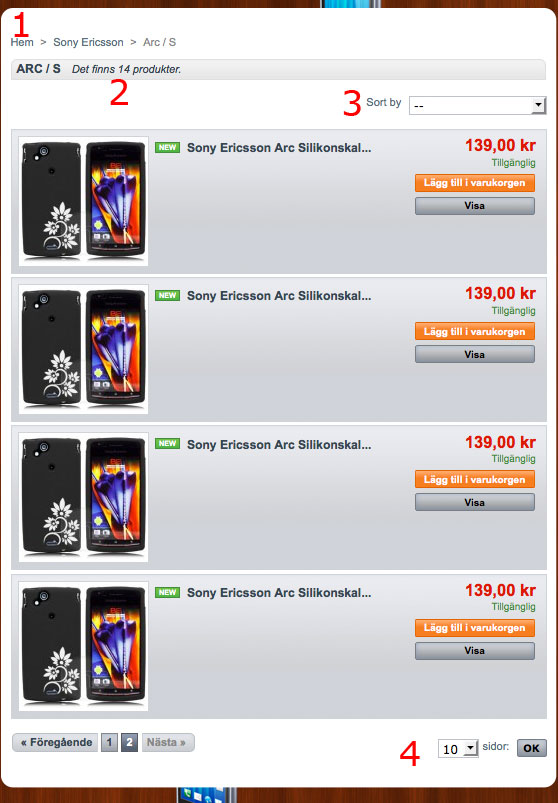Open the second product's thumbnail image
558x803 pixels.
[83, 349]
